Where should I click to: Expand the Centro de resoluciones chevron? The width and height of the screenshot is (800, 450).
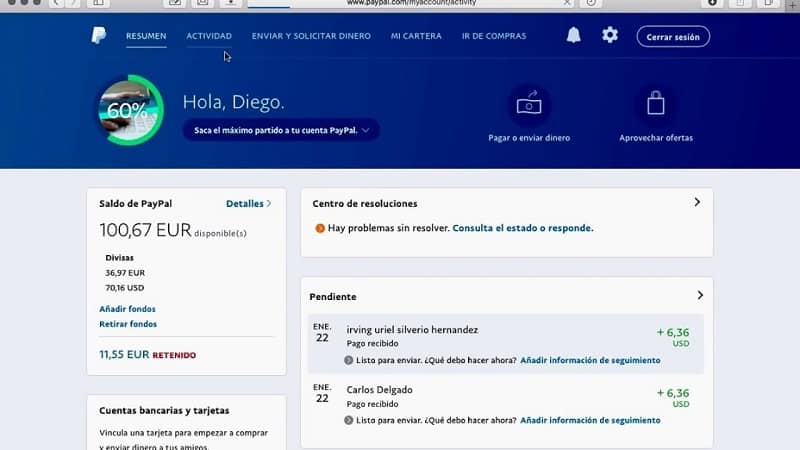pos(697,203)
